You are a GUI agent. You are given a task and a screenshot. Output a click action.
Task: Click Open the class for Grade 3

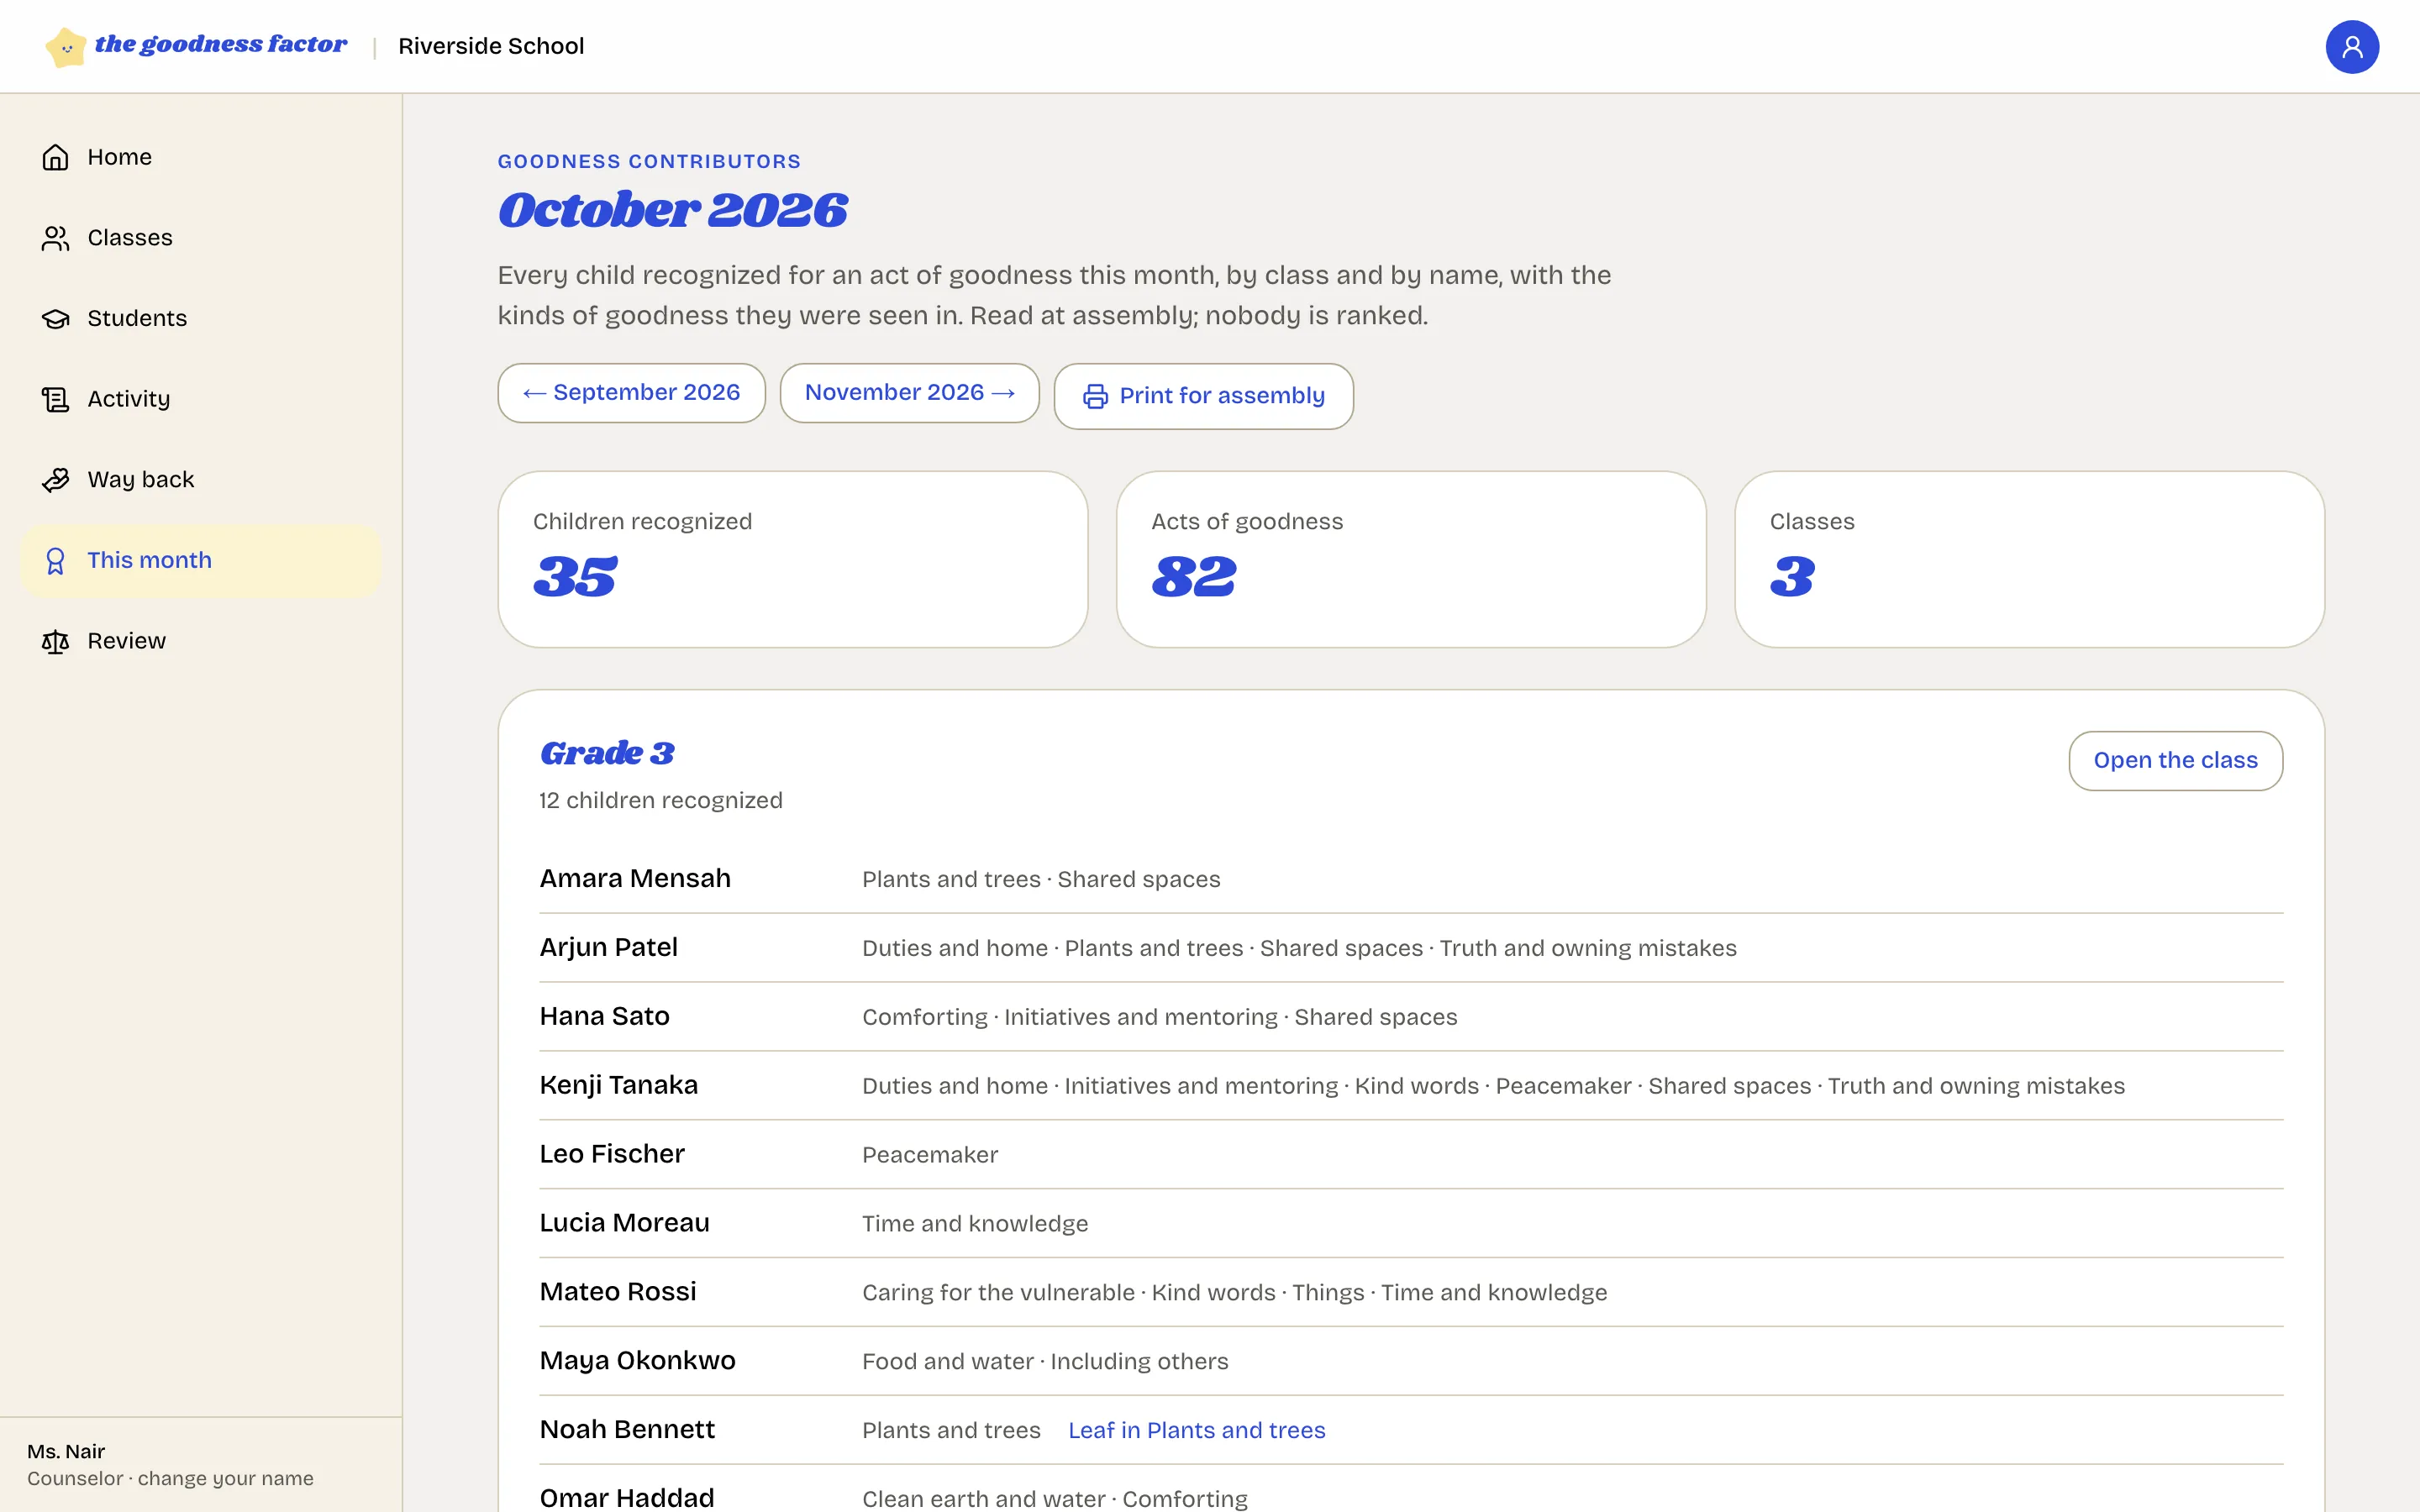point(2175,761)
